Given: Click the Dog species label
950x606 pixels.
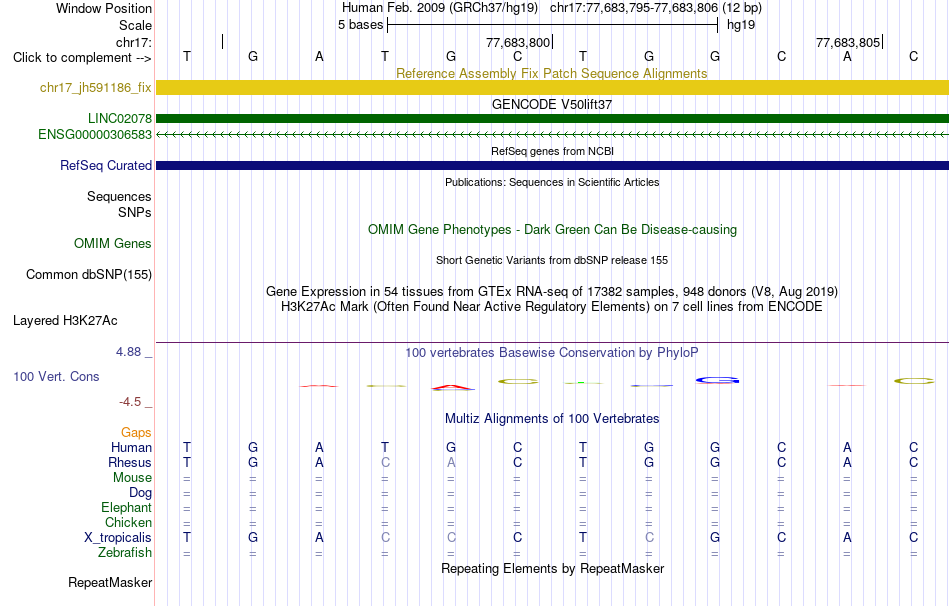Looking at the screenshot, I should pyautogui.click(x=141, y=493).
